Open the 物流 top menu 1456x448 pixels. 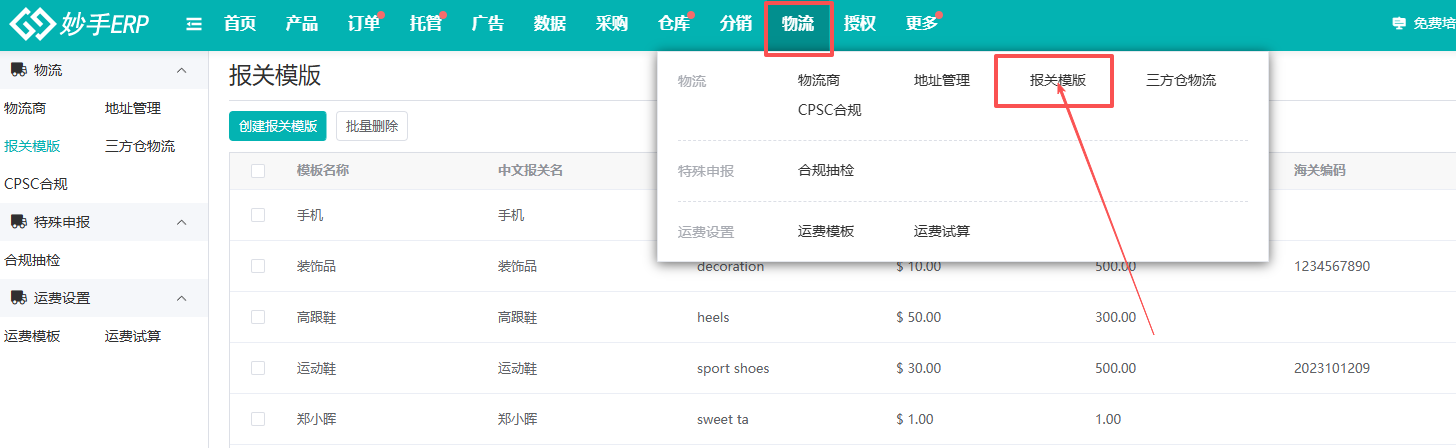(x=798, y=24)
